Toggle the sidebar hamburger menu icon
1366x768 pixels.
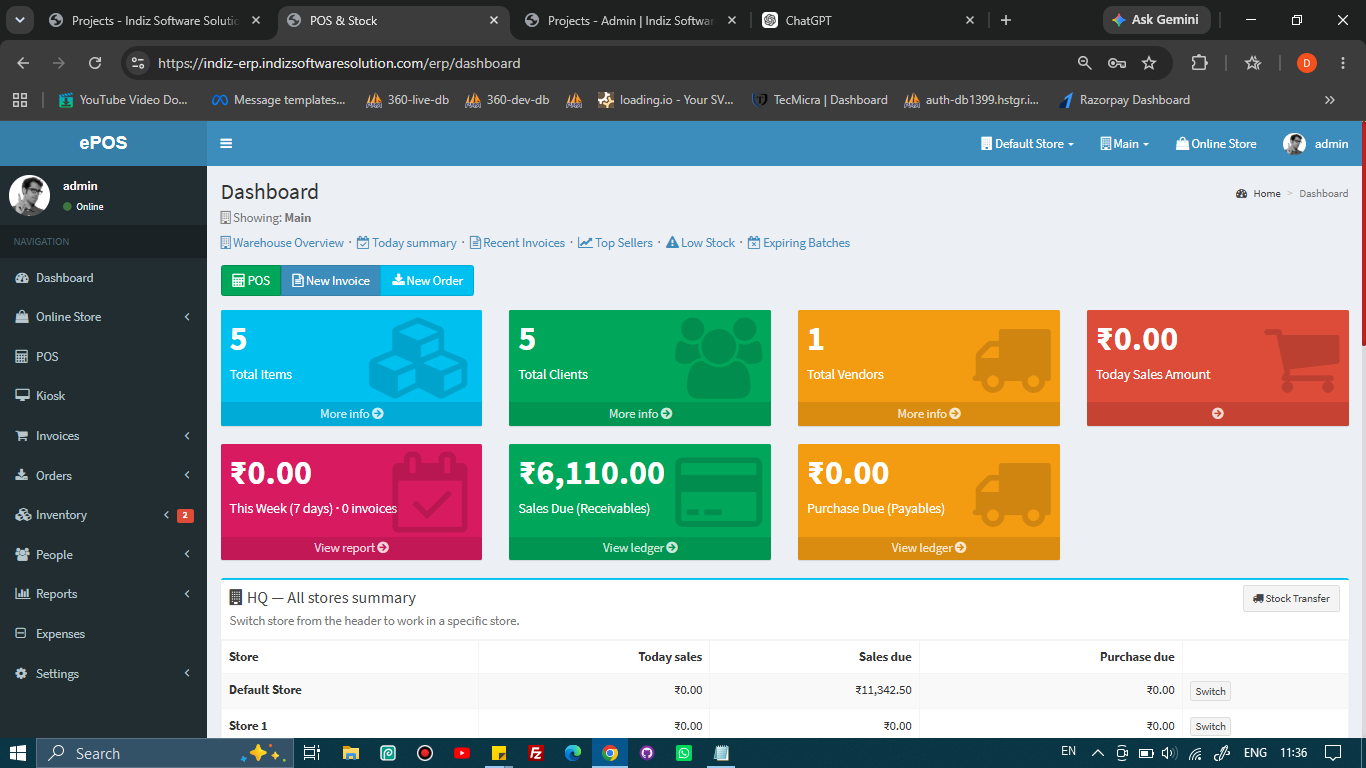tap(226, 143)
